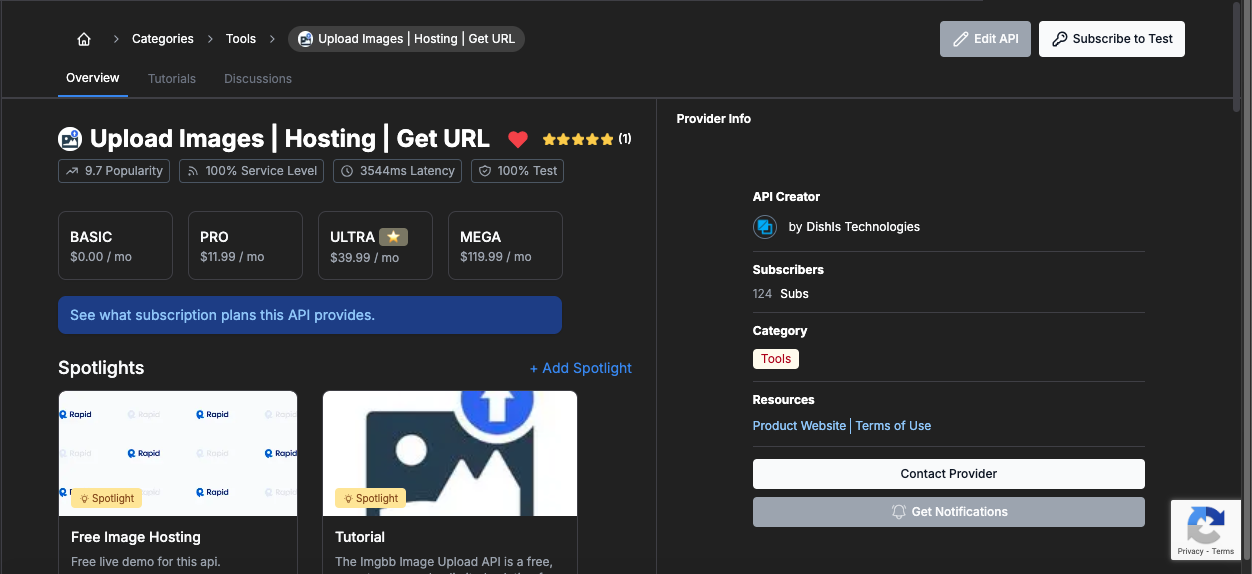Click the 3544ms Latency badge text
This screenshot has height=574, width=1252.
coord(407,171)
